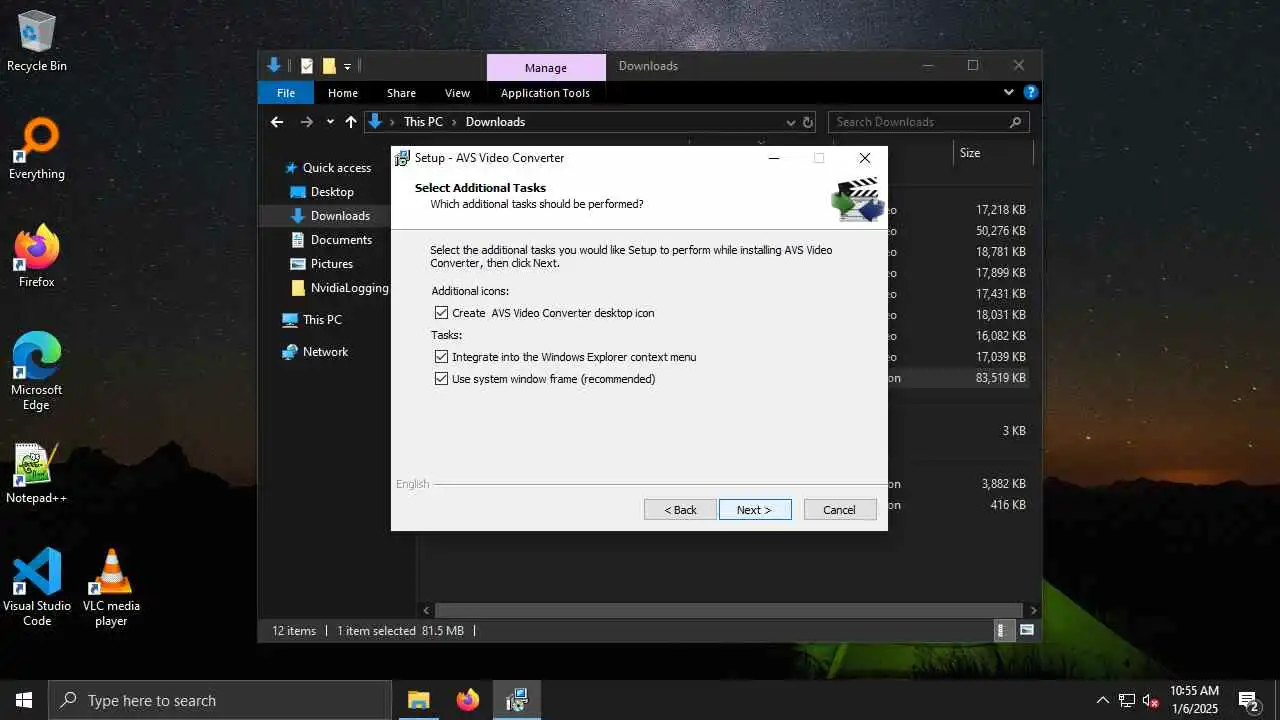Viewport: 1280px width, 720px height.
Task: Switch to the View ribbon tab
Action: [457, 93]
